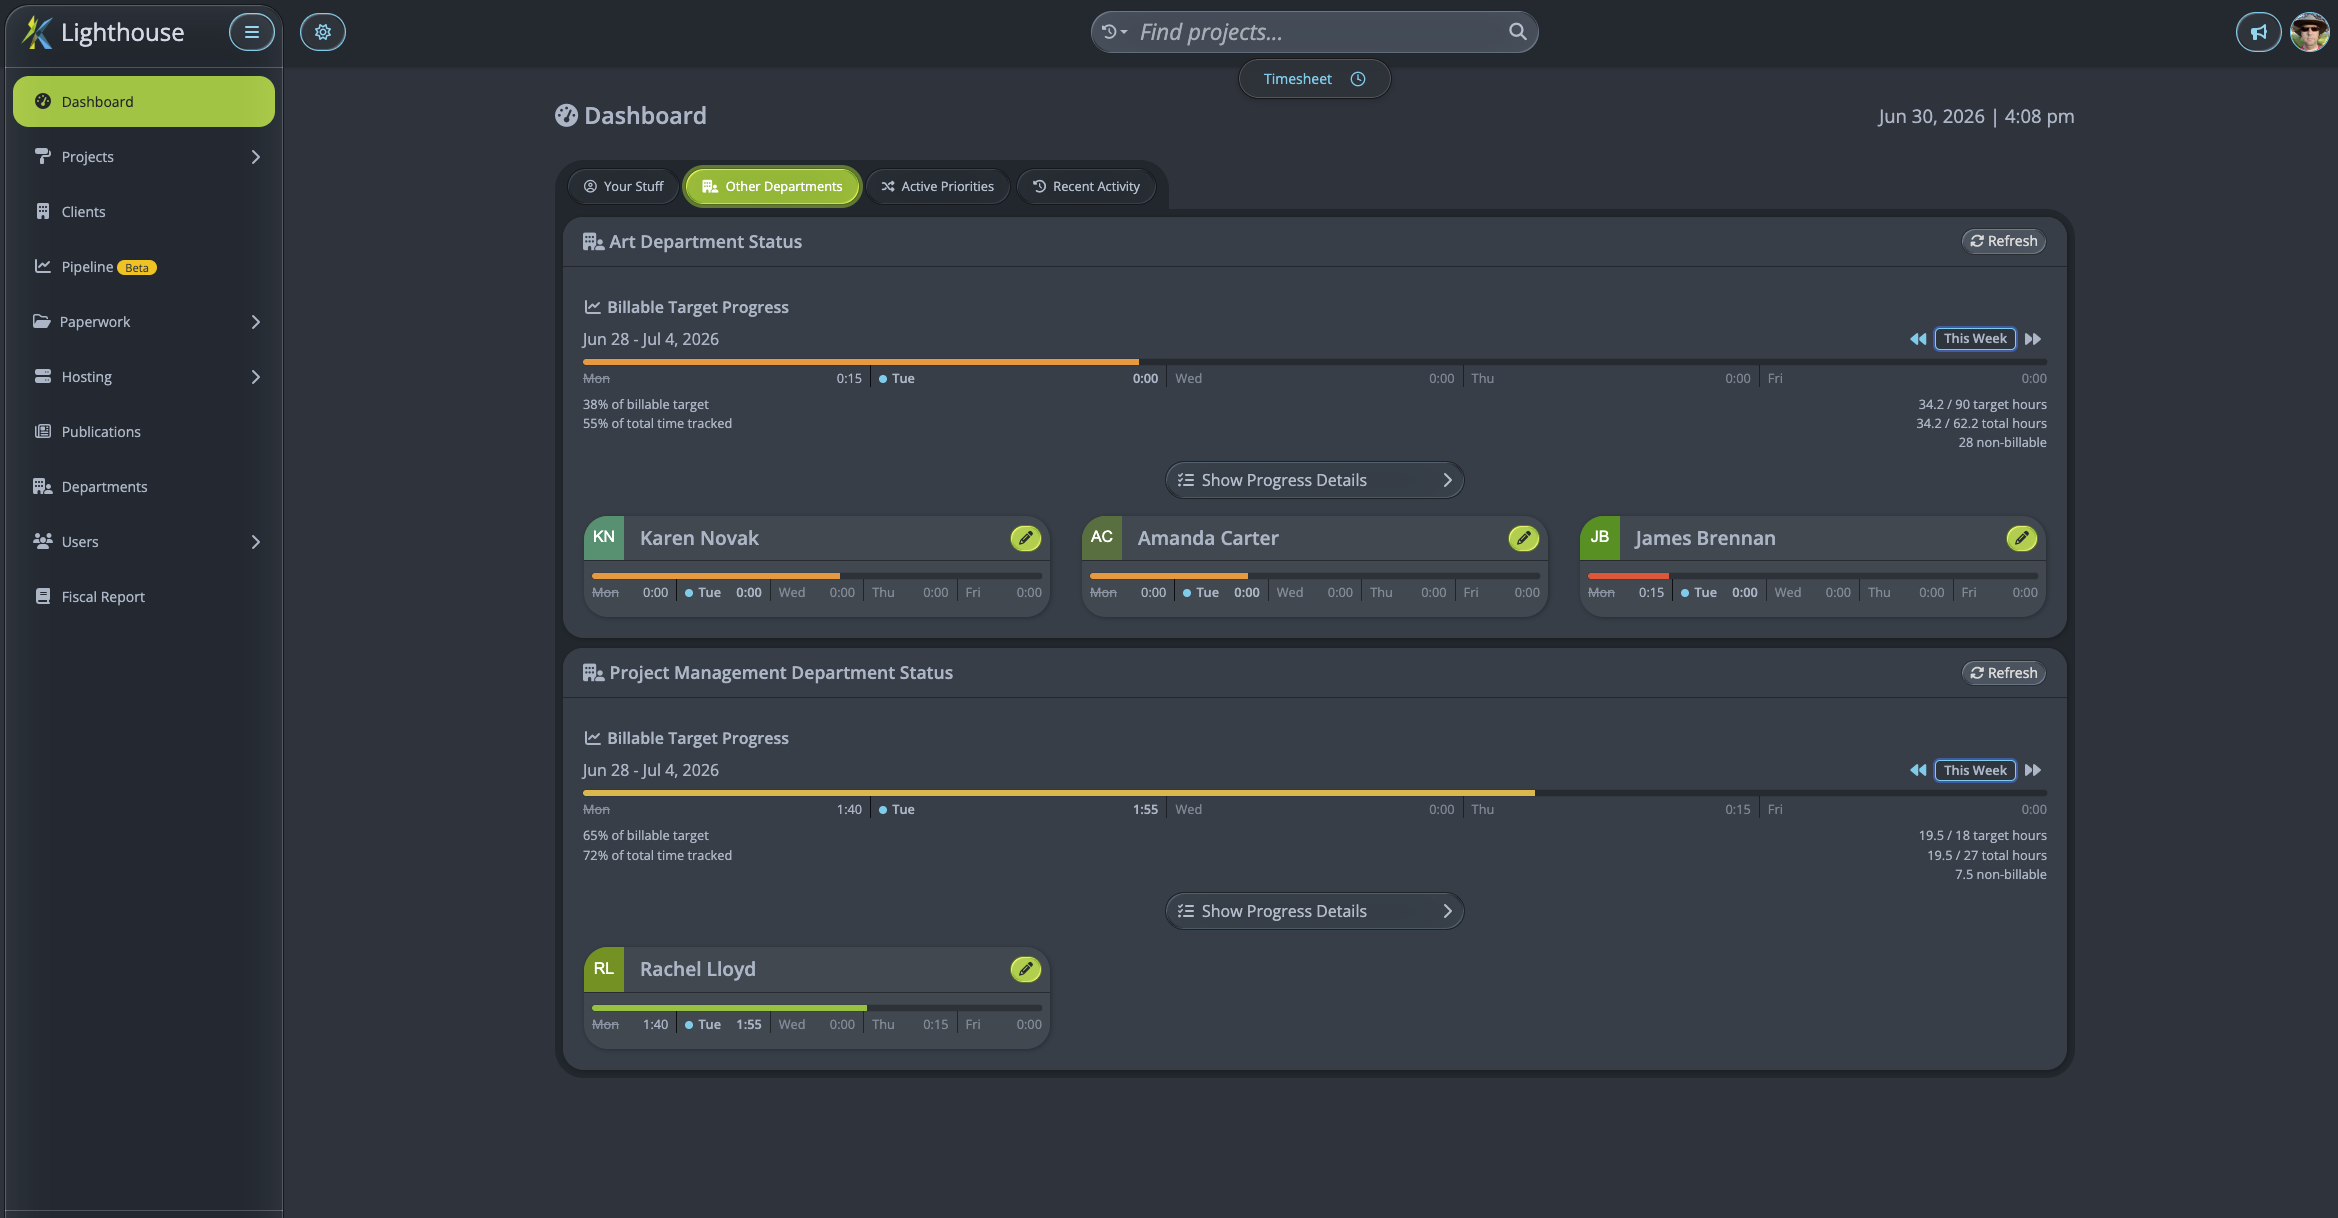
Task: Click the Users group icon
Action: point(43,541)
